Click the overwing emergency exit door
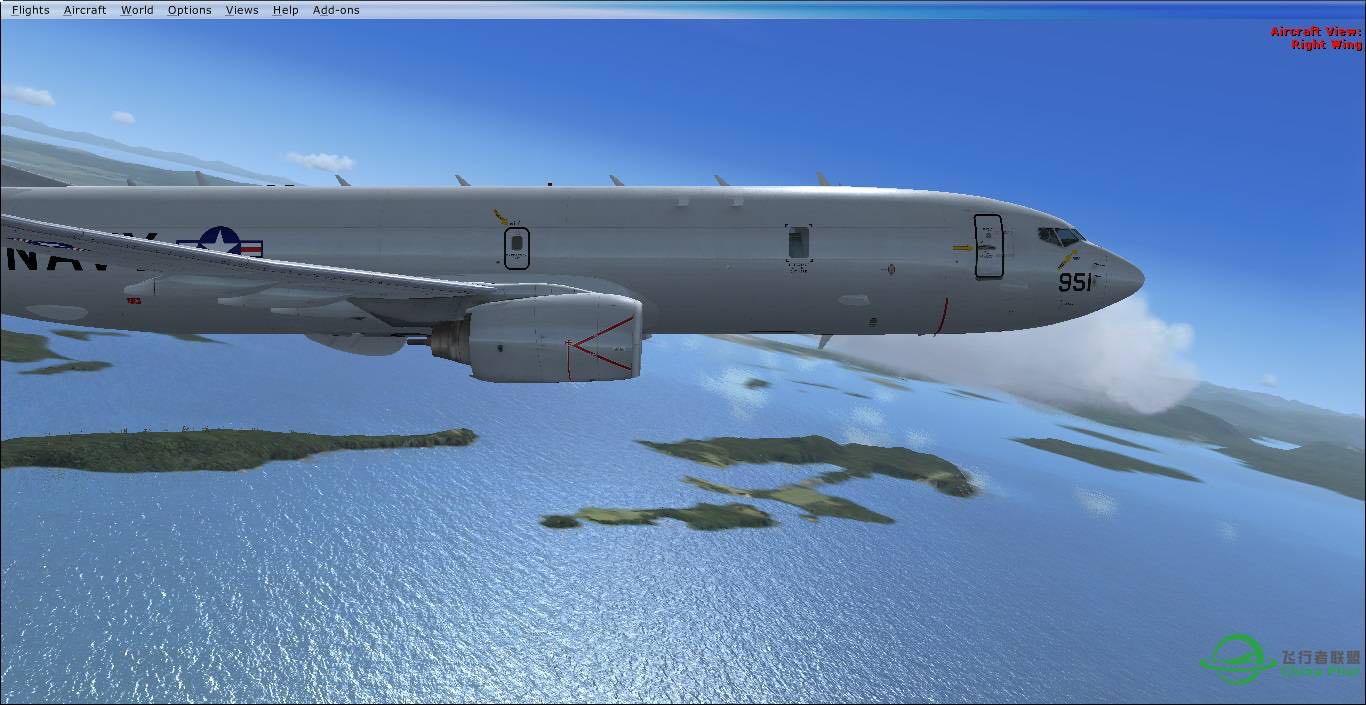The image size is (1366, 705). (516, 248)
